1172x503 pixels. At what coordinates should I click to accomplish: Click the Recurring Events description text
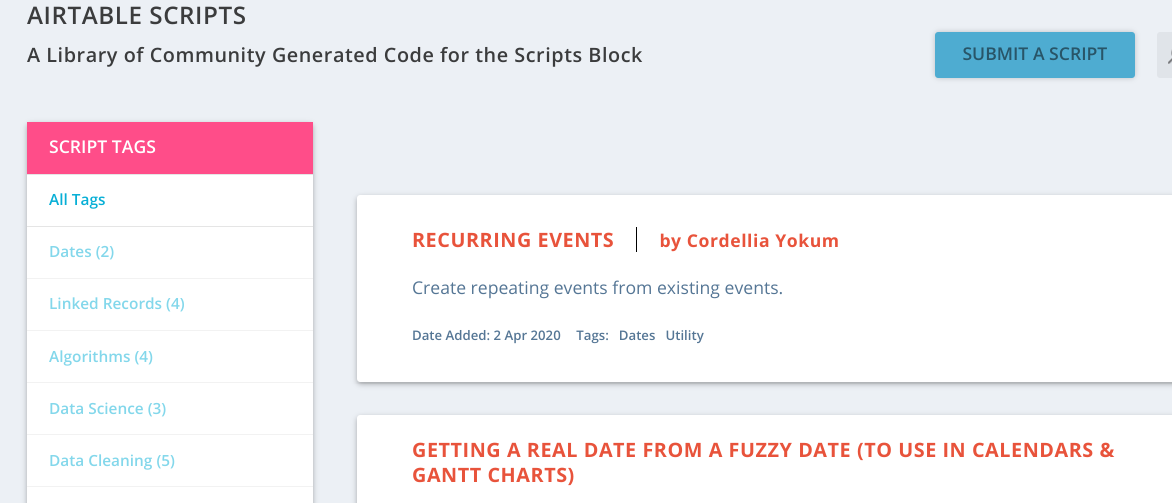coord(597,289)
